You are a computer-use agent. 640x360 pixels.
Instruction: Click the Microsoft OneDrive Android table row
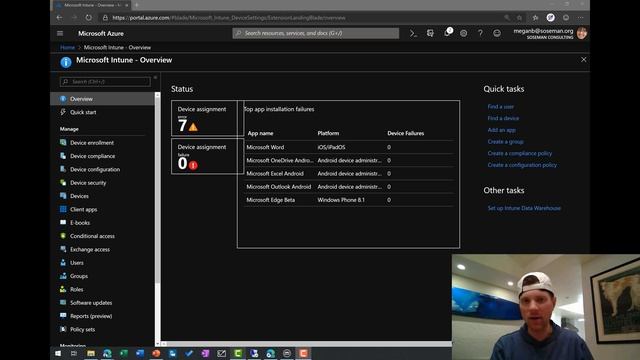349,160
